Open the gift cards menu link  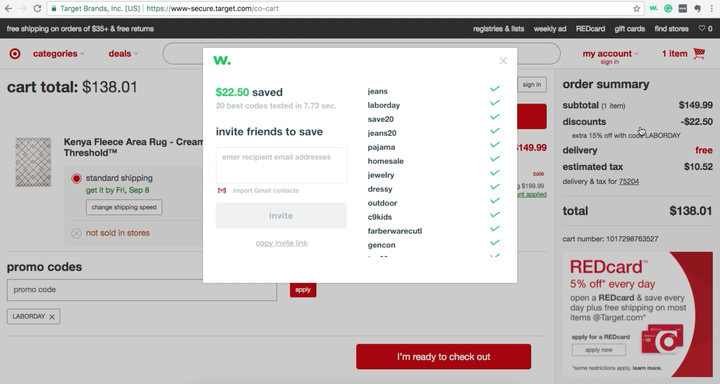(630, 28)
